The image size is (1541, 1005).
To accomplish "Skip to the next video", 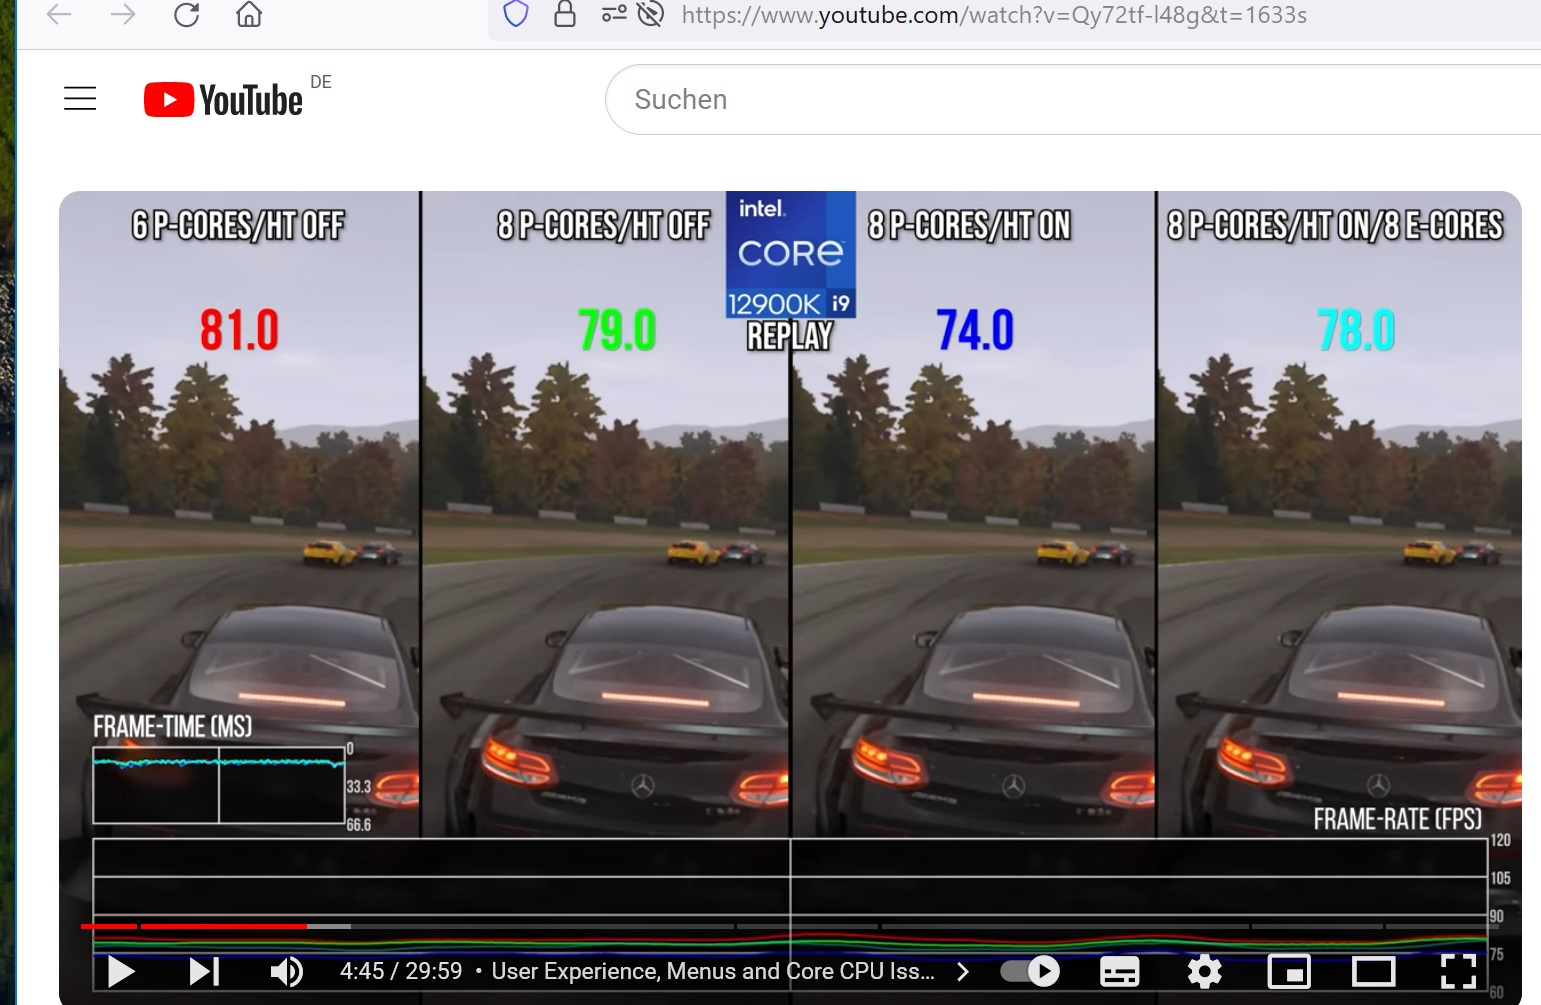I will tap(203, 971).
